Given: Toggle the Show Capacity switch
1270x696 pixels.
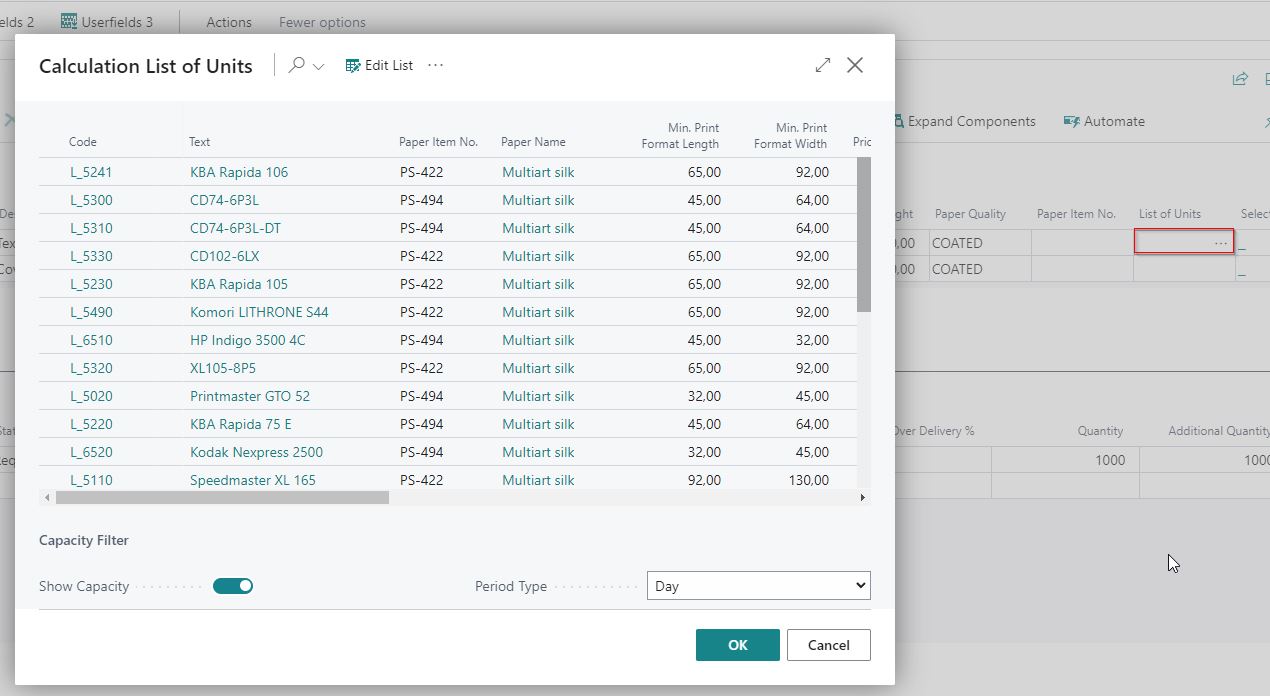Looking at the screenshot, I should 233,586.
